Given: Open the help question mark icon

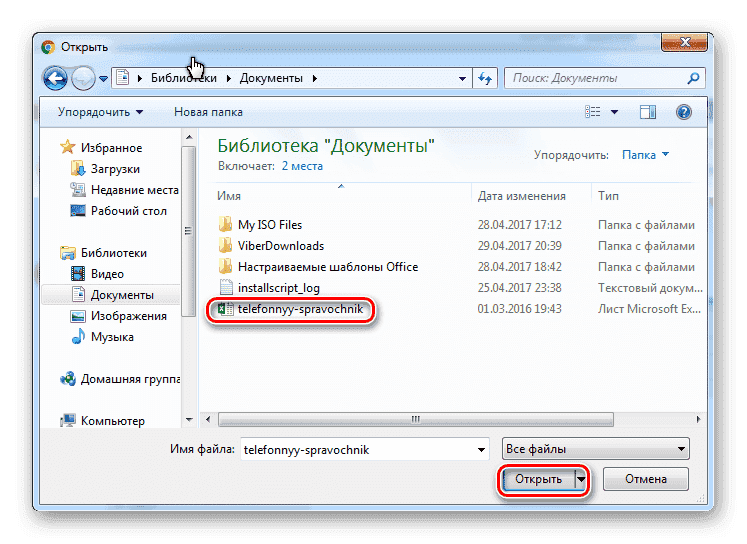Looking at the screenshot, I should [684, 112].
